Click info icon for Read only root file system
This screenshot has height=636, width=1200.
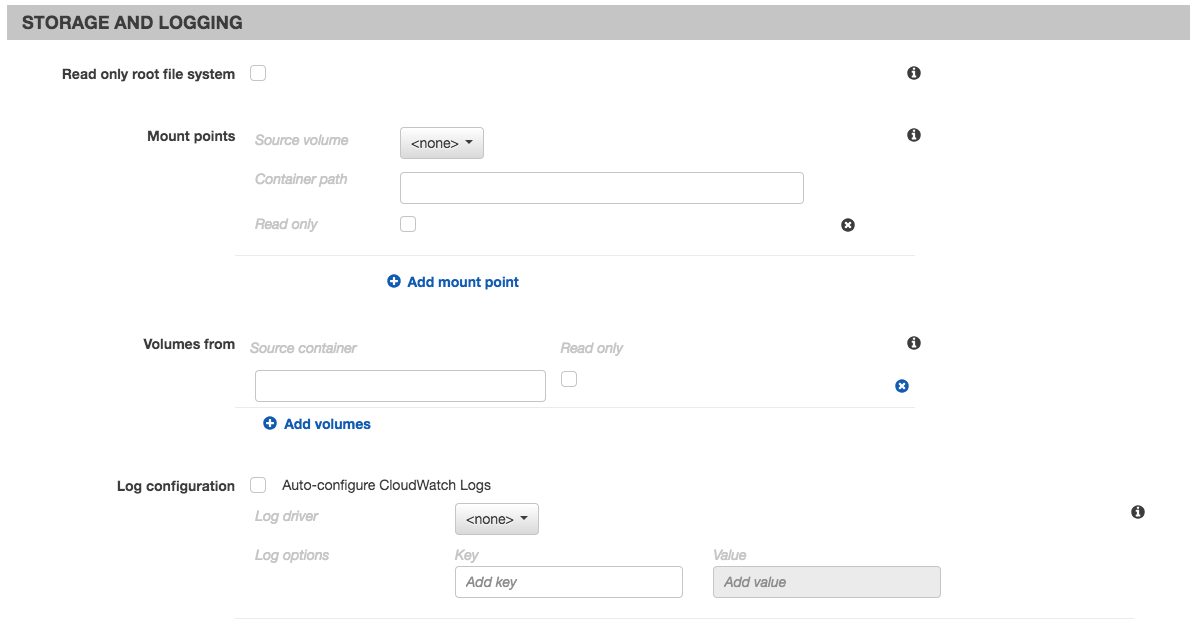(x=913, y=73)
